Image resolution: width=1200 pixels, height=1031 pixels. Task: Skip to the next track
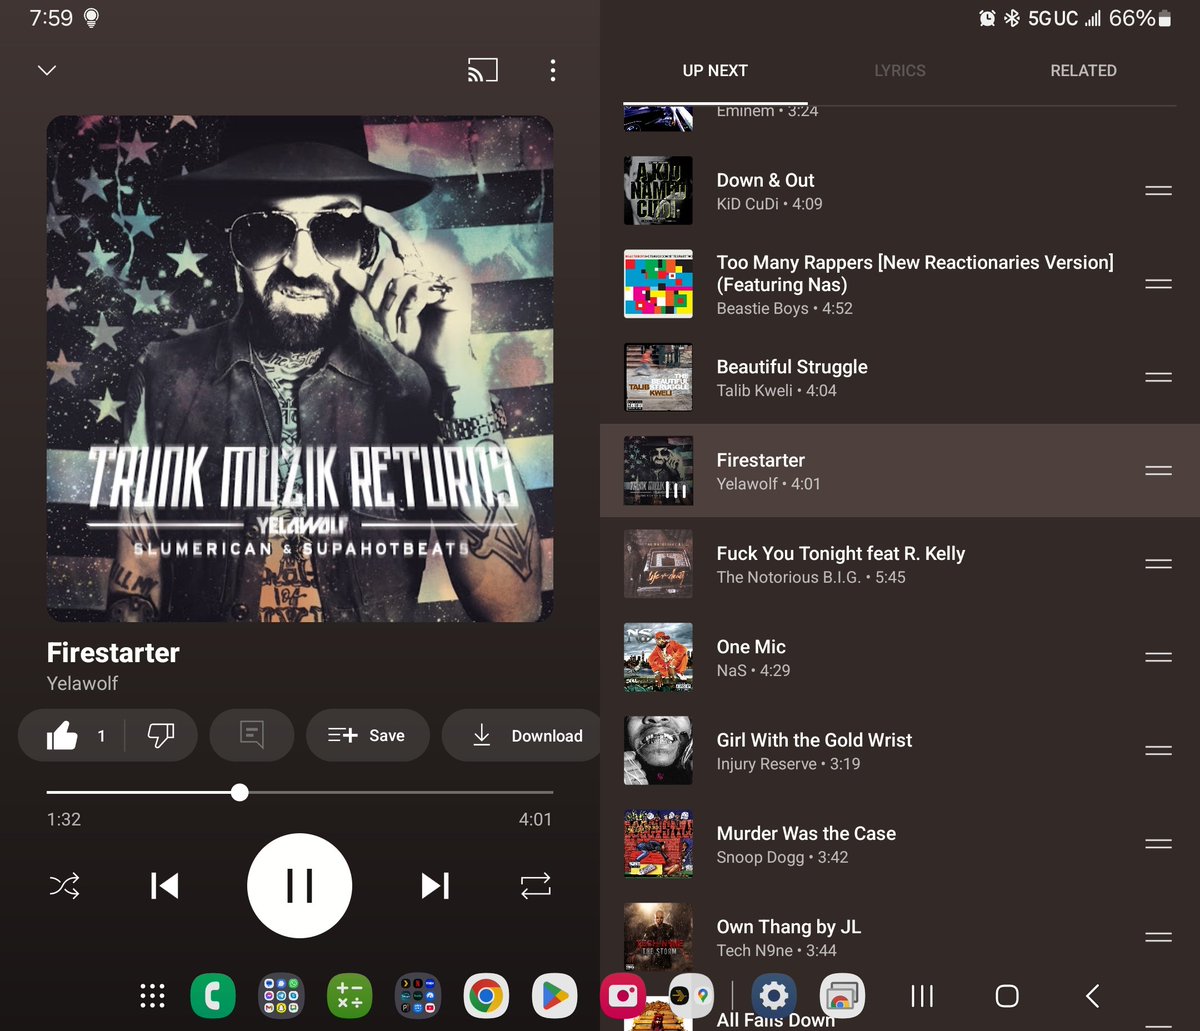(x=435, y=886)
